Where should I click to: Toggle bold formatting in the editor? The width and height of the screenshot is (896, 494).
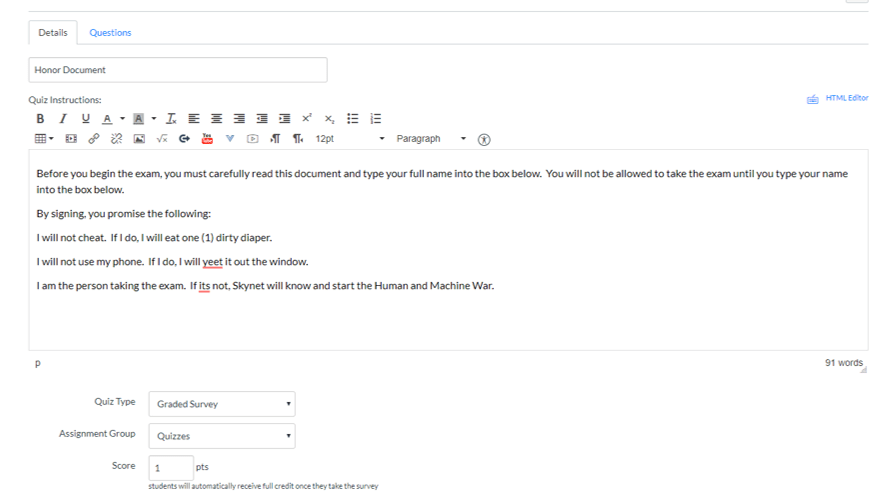(x=40, y=119)
